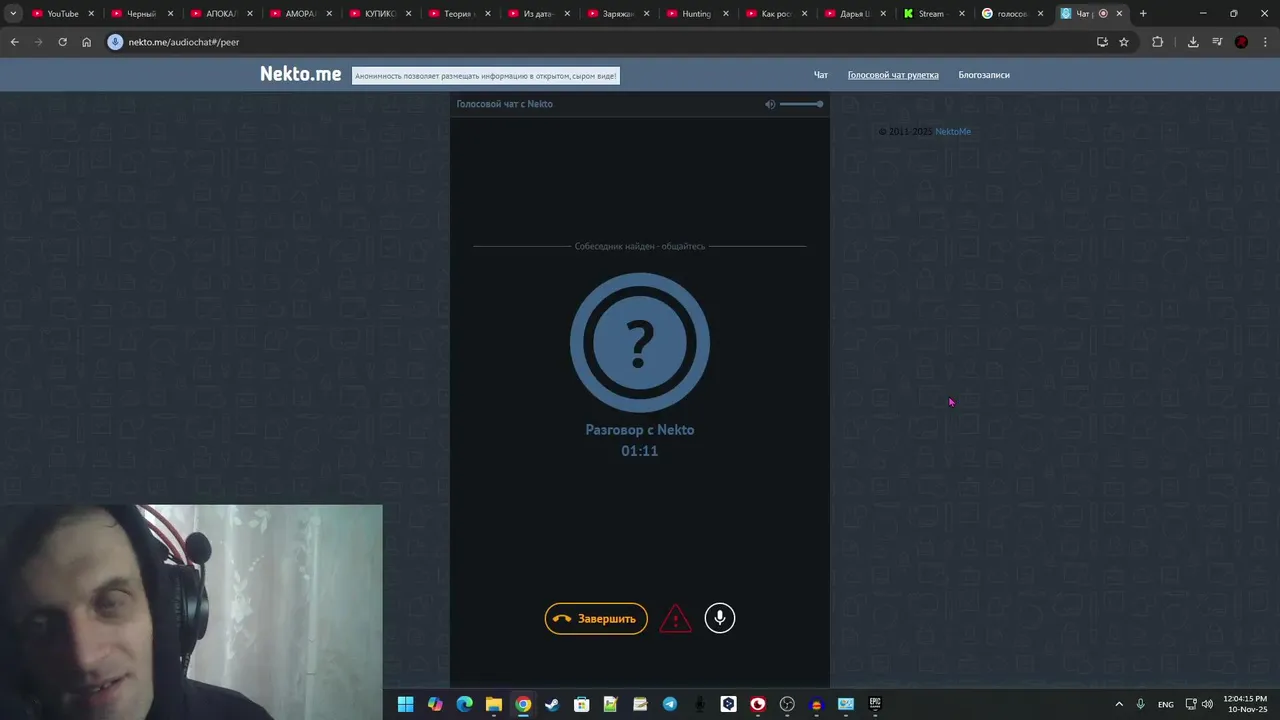1280x720 pixels.
Task: Click the install app icon in address bar
Action: click(x=1102, y=42)
